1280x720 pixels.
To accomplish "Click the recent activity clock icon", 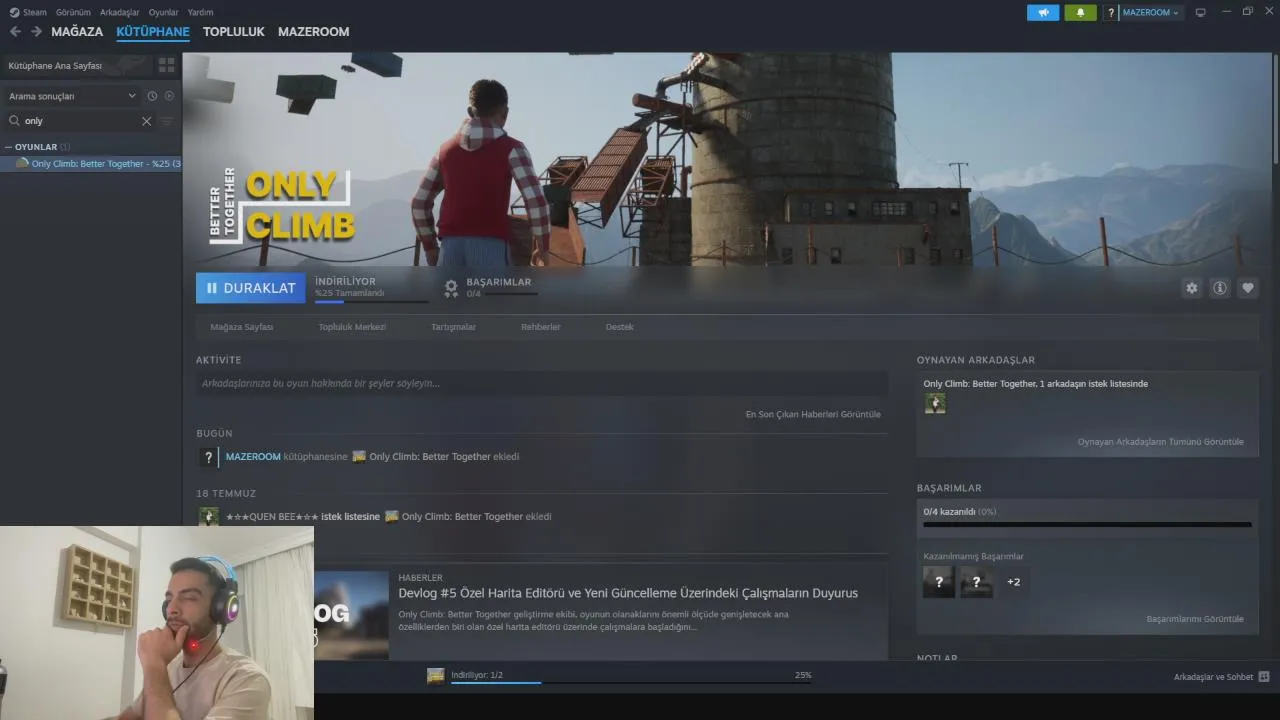I will point(152,96).
